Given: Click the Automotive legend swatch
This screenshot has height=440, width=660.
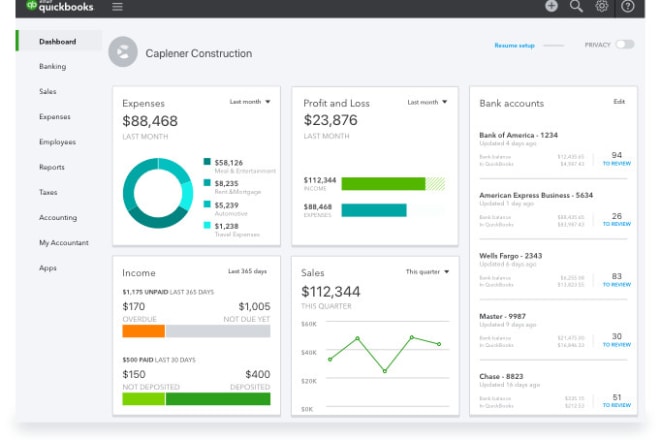Looking at the screenshot, I should [207, 204].
